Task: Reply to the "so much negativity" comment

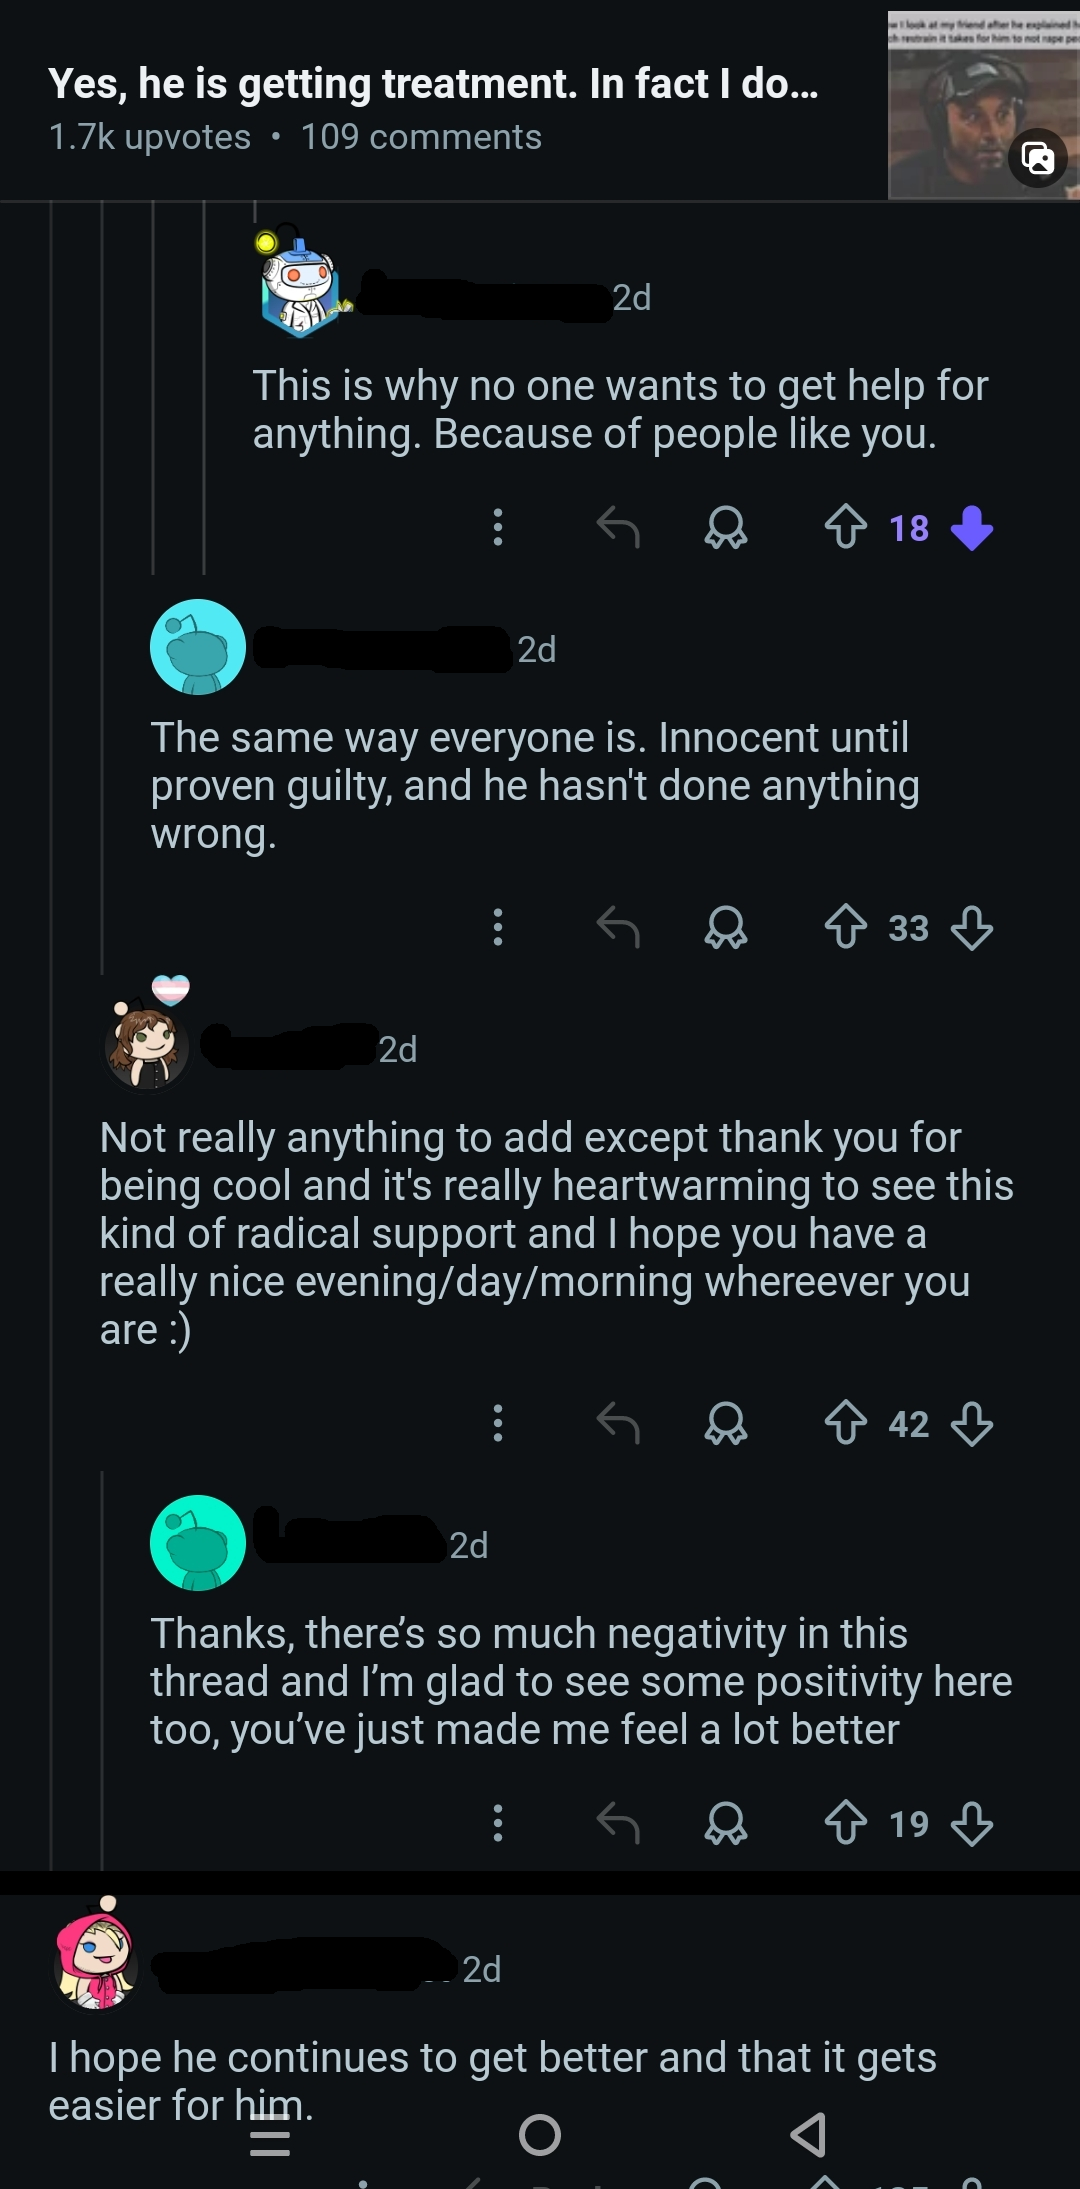Action: coord(617,1823)
